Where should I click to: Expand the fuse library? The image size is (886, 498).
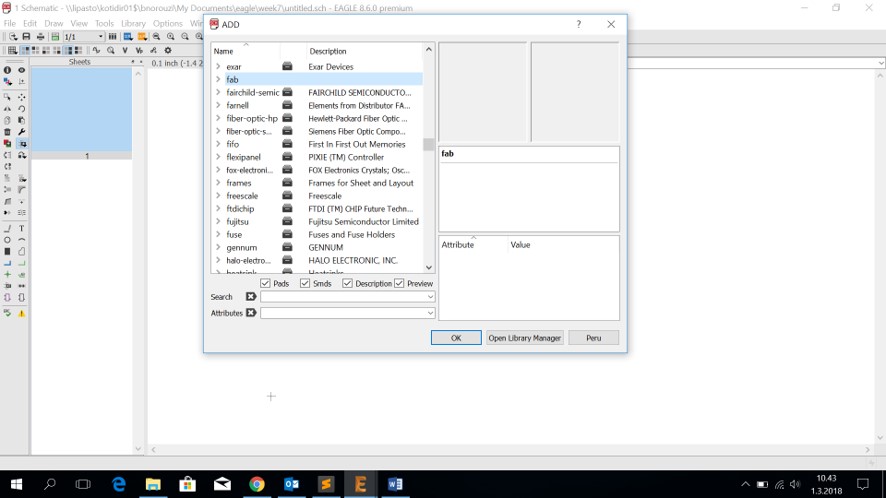218,235
